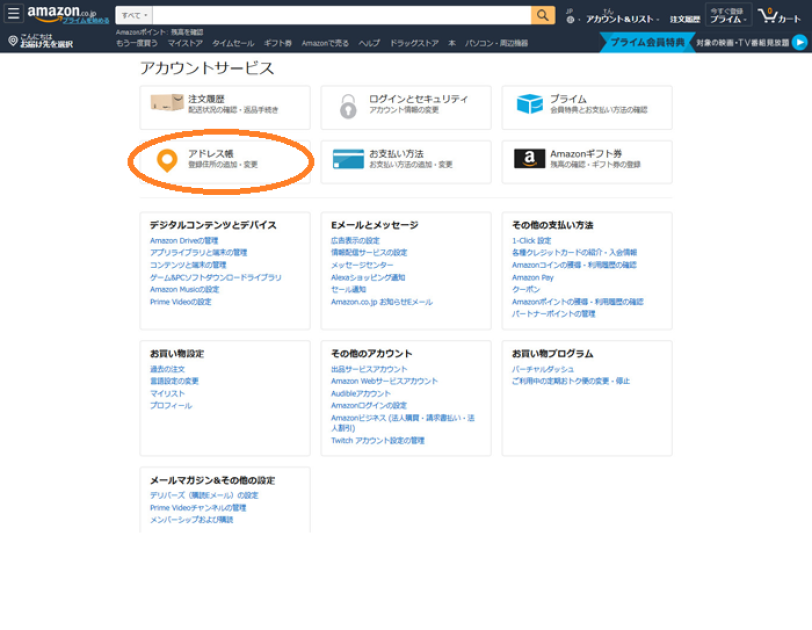
Task: Open the shopping cart icon
Action: pos(773,16)
